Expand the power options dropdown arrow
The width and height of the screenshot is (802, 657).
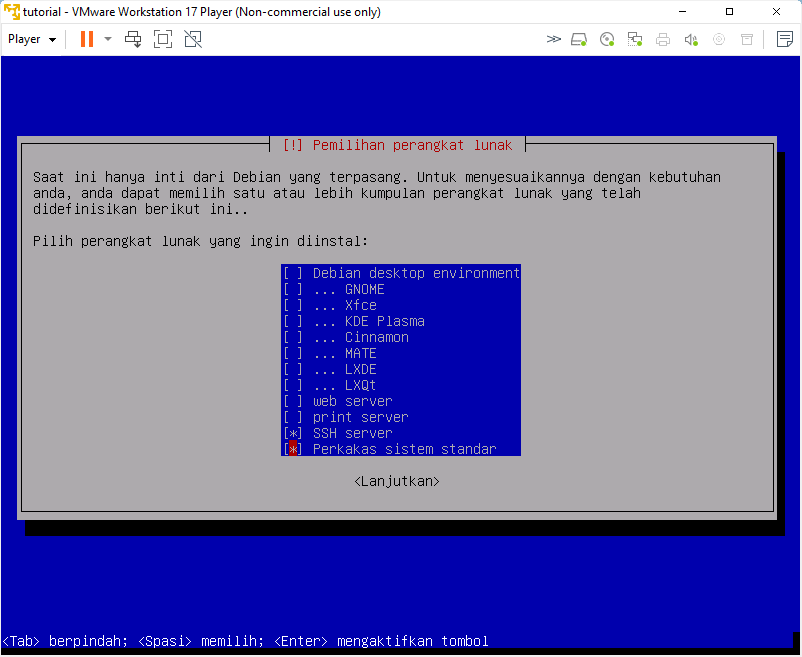(108, 39)
